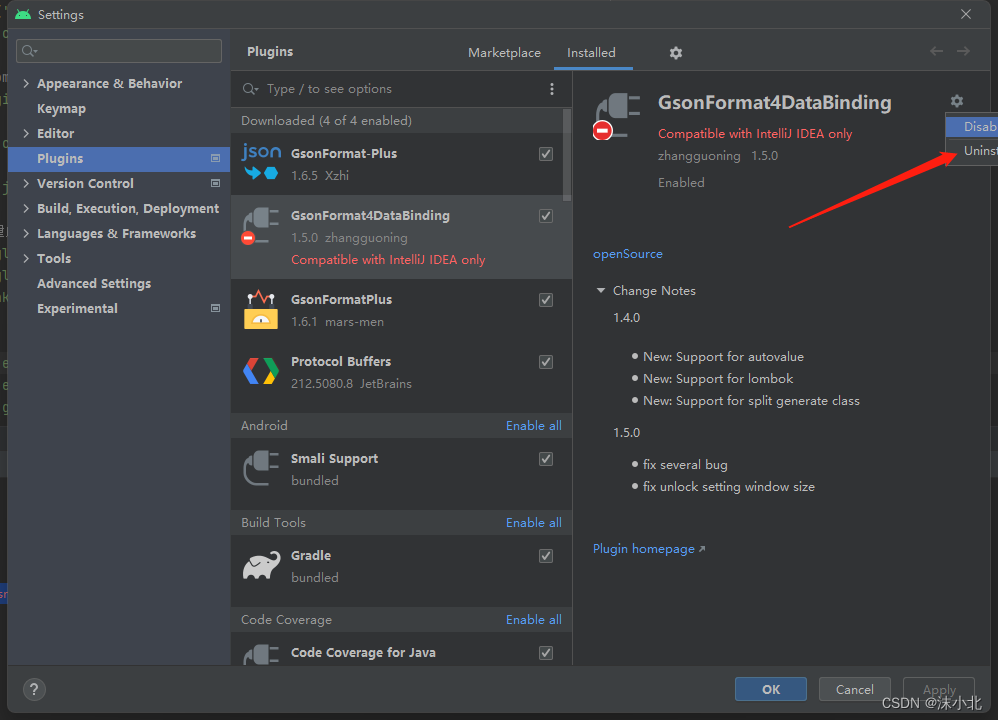The width and height of the screenshot is (998, 720).
Task: Collapse the Change Notes section
Action: pyautogui.click(x=600, y=290)
